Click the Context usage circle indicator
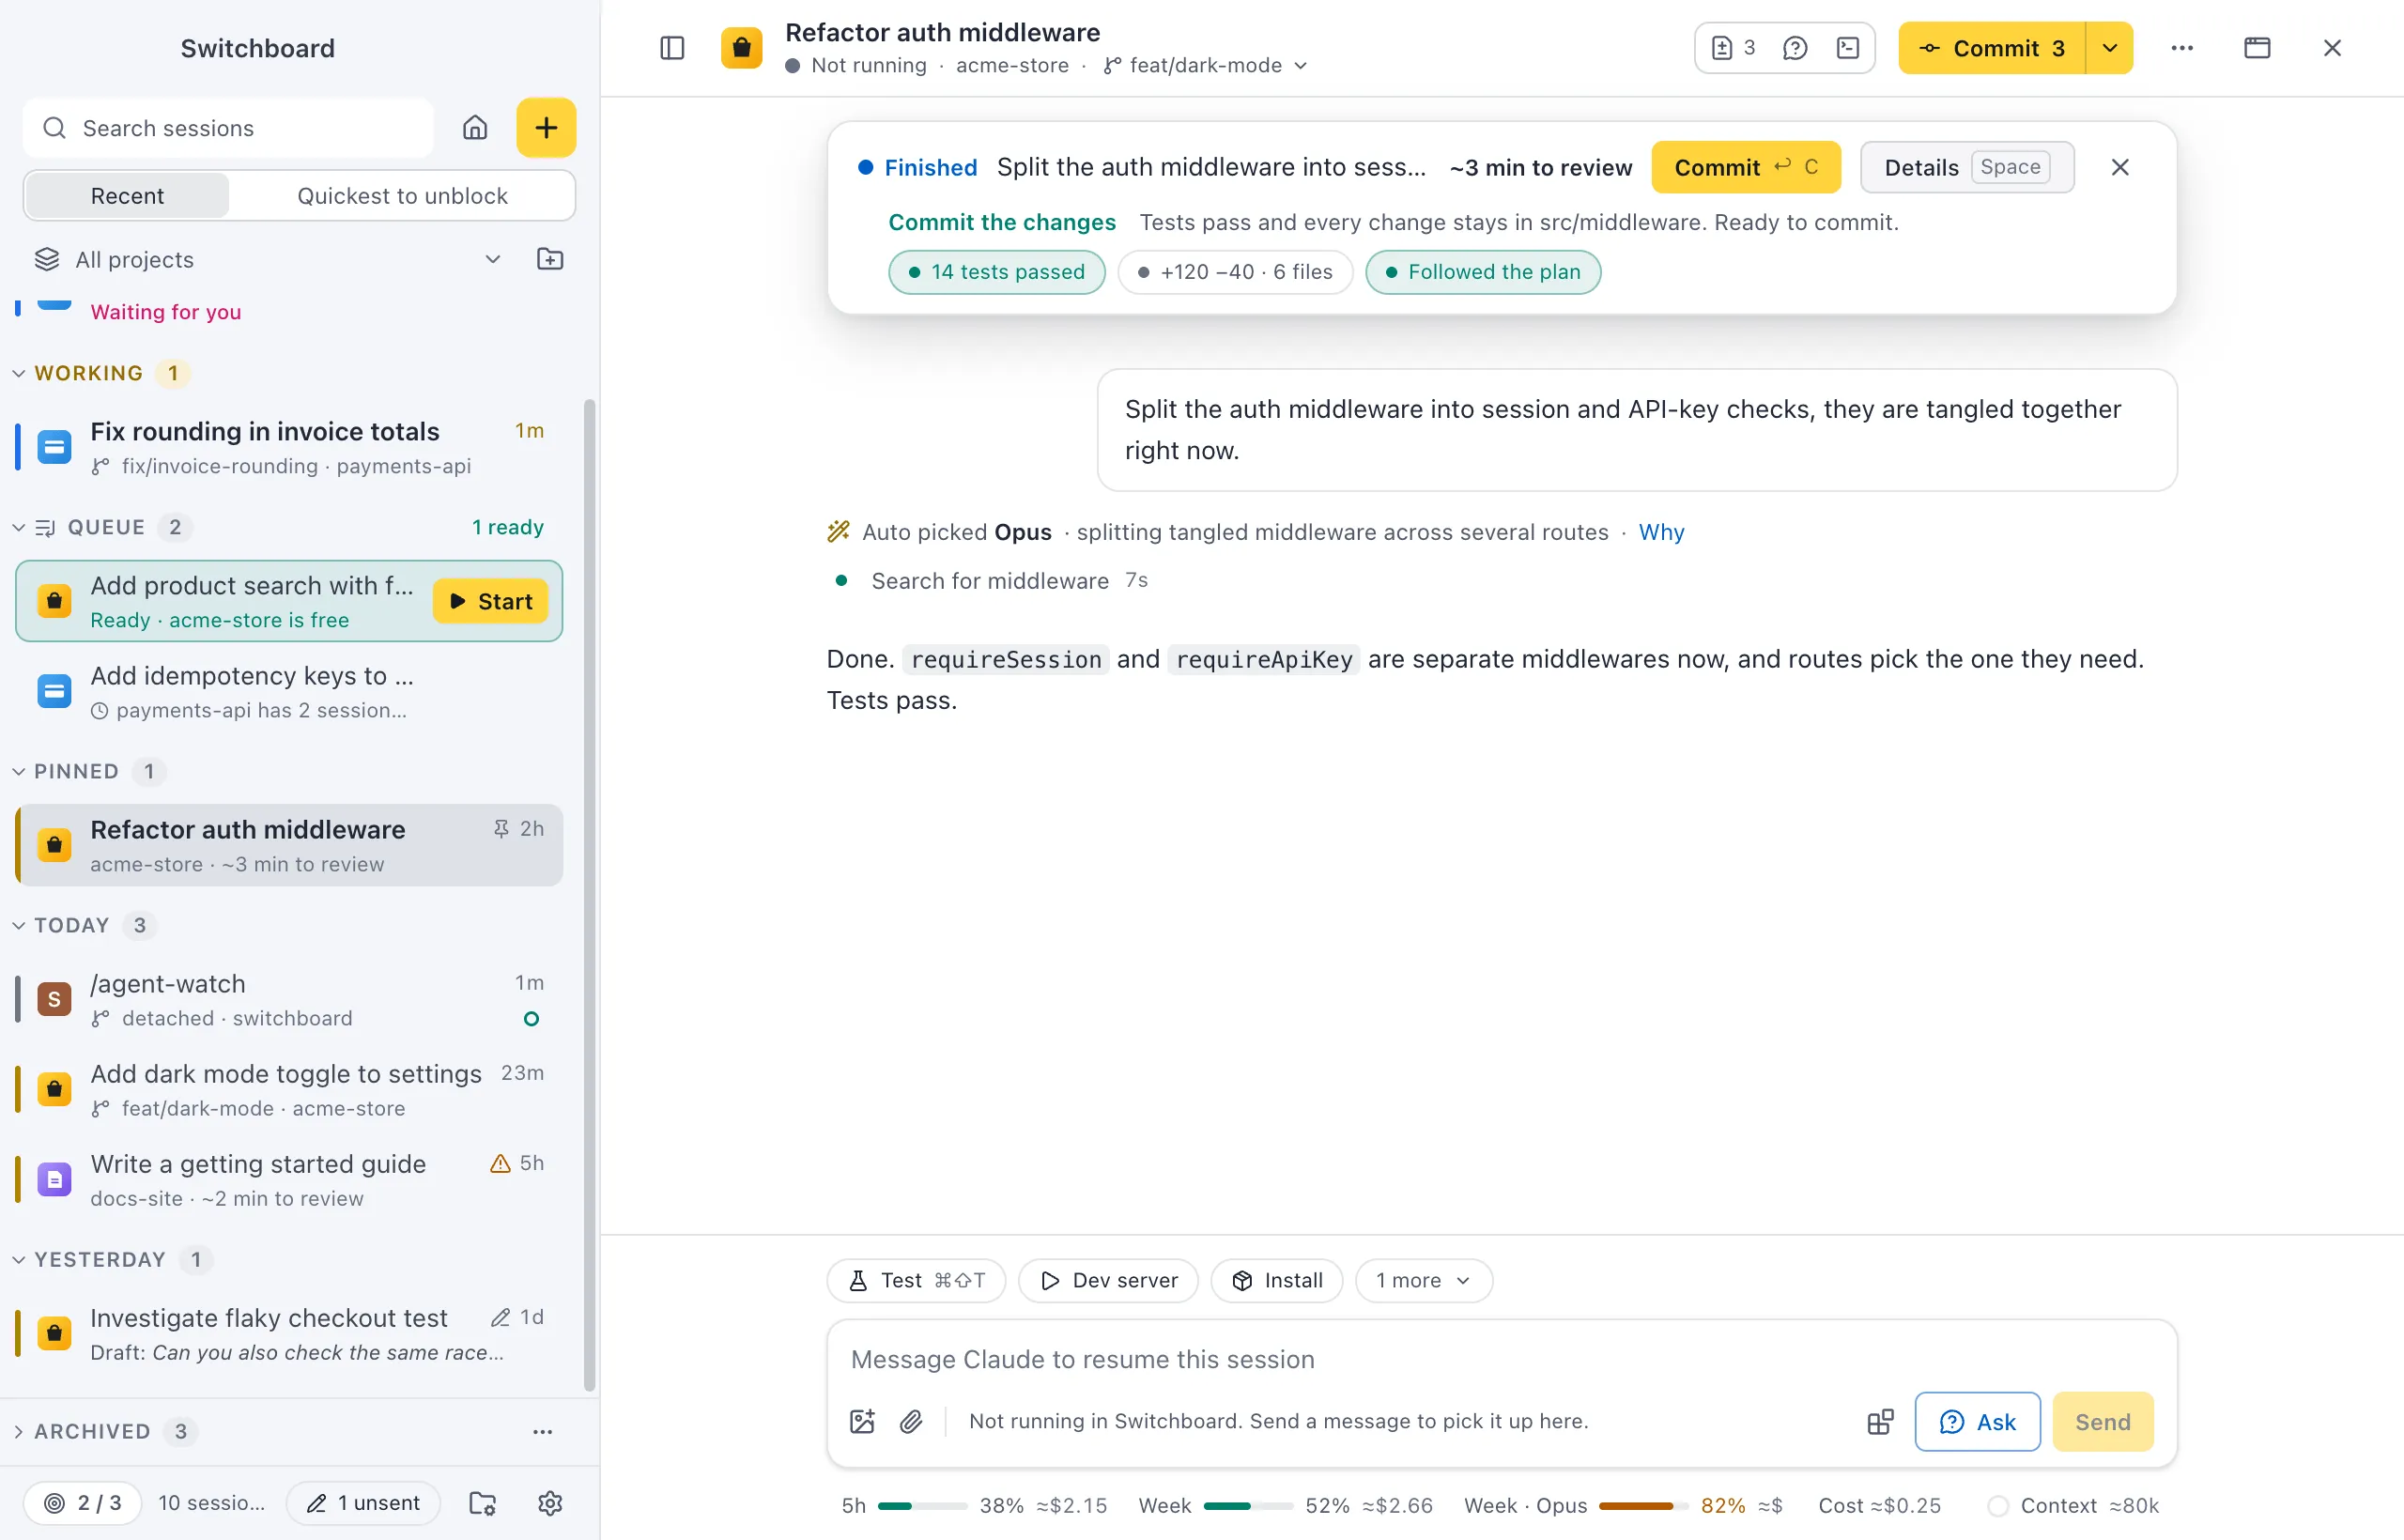The height and width of the screenshot is (1540, 2404). (1997, 1505)
